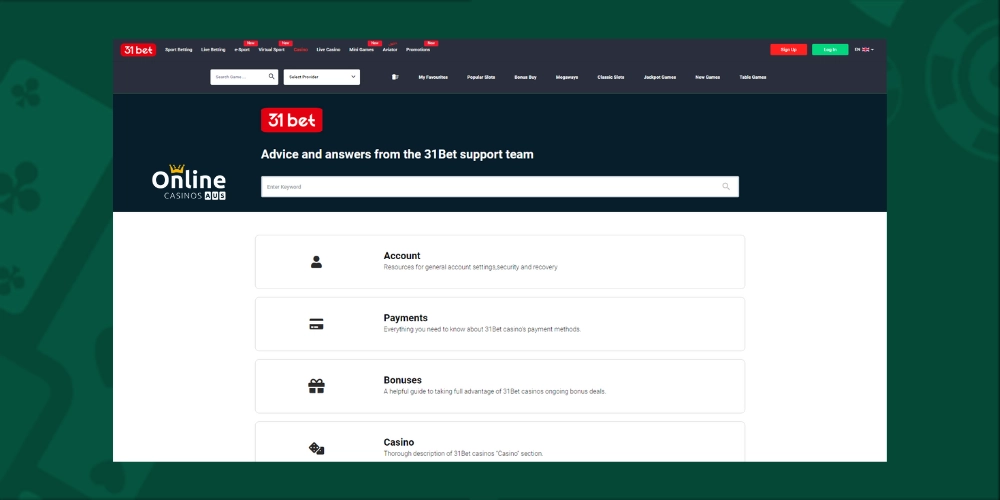This screenshot has height=500, width=1000.
Task: Click 'Everything you need to know about 31Bet' description
Action: click(482, 330)
